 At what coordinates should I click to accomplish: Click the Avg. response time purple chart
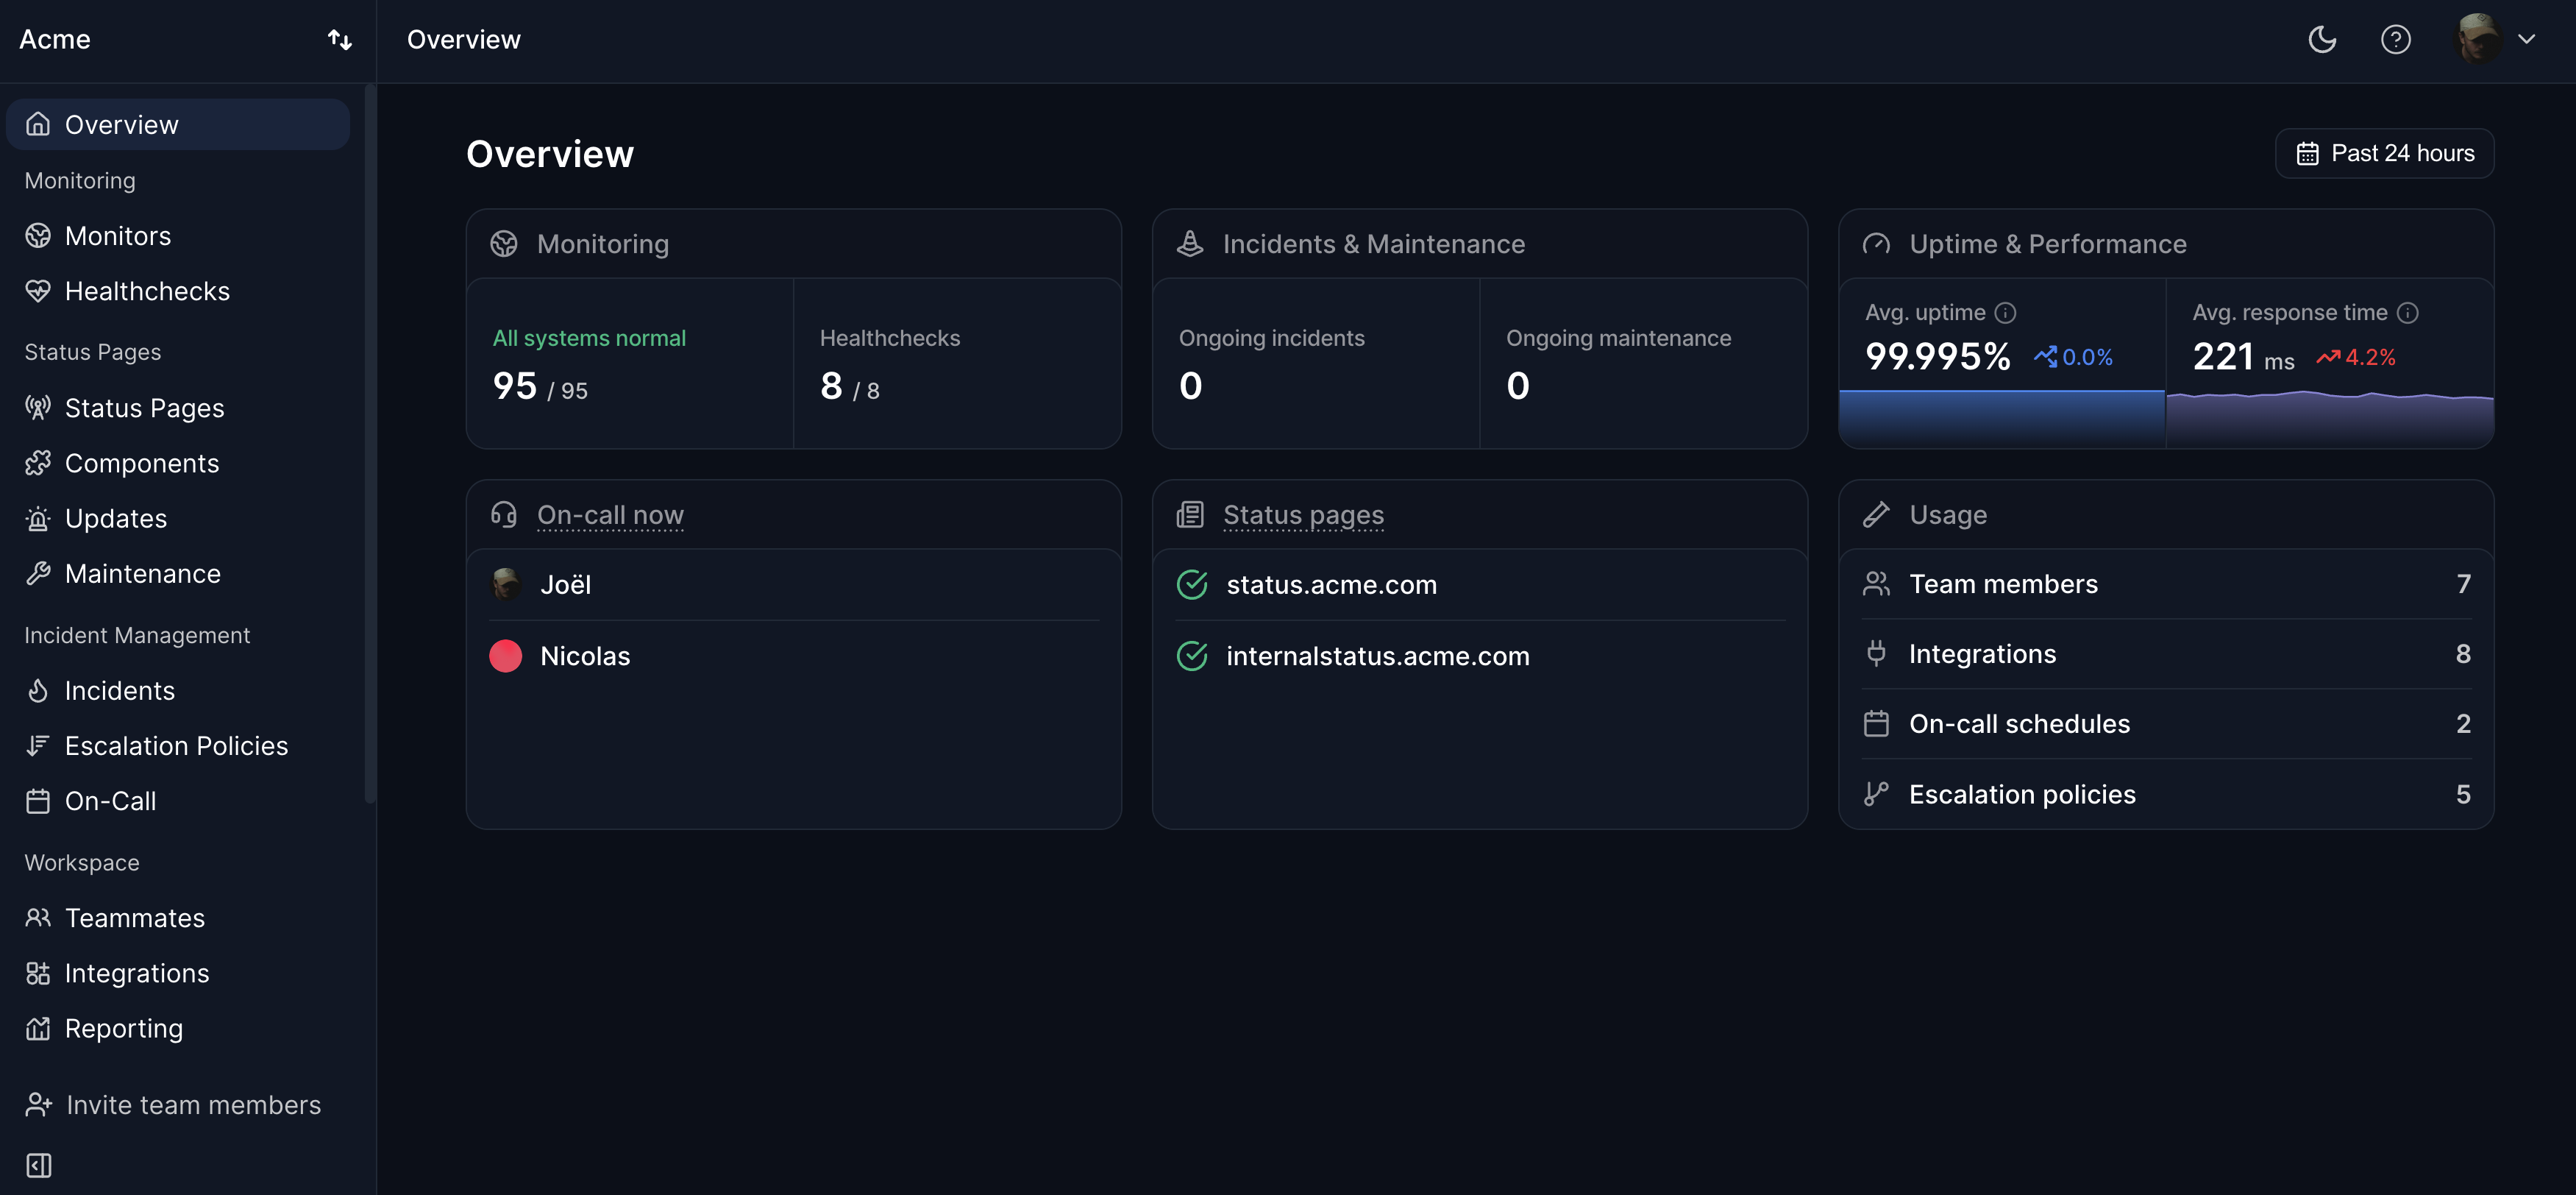pos(2330,419)
